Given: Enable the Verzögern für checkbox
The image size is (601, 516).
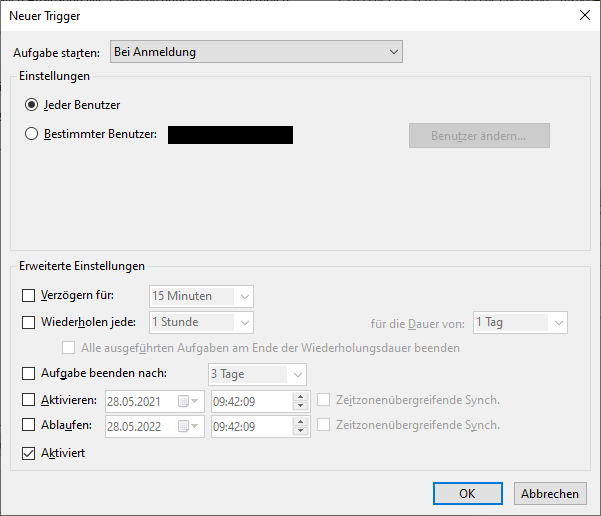Looking at the screenshot, I should [28, 296].
